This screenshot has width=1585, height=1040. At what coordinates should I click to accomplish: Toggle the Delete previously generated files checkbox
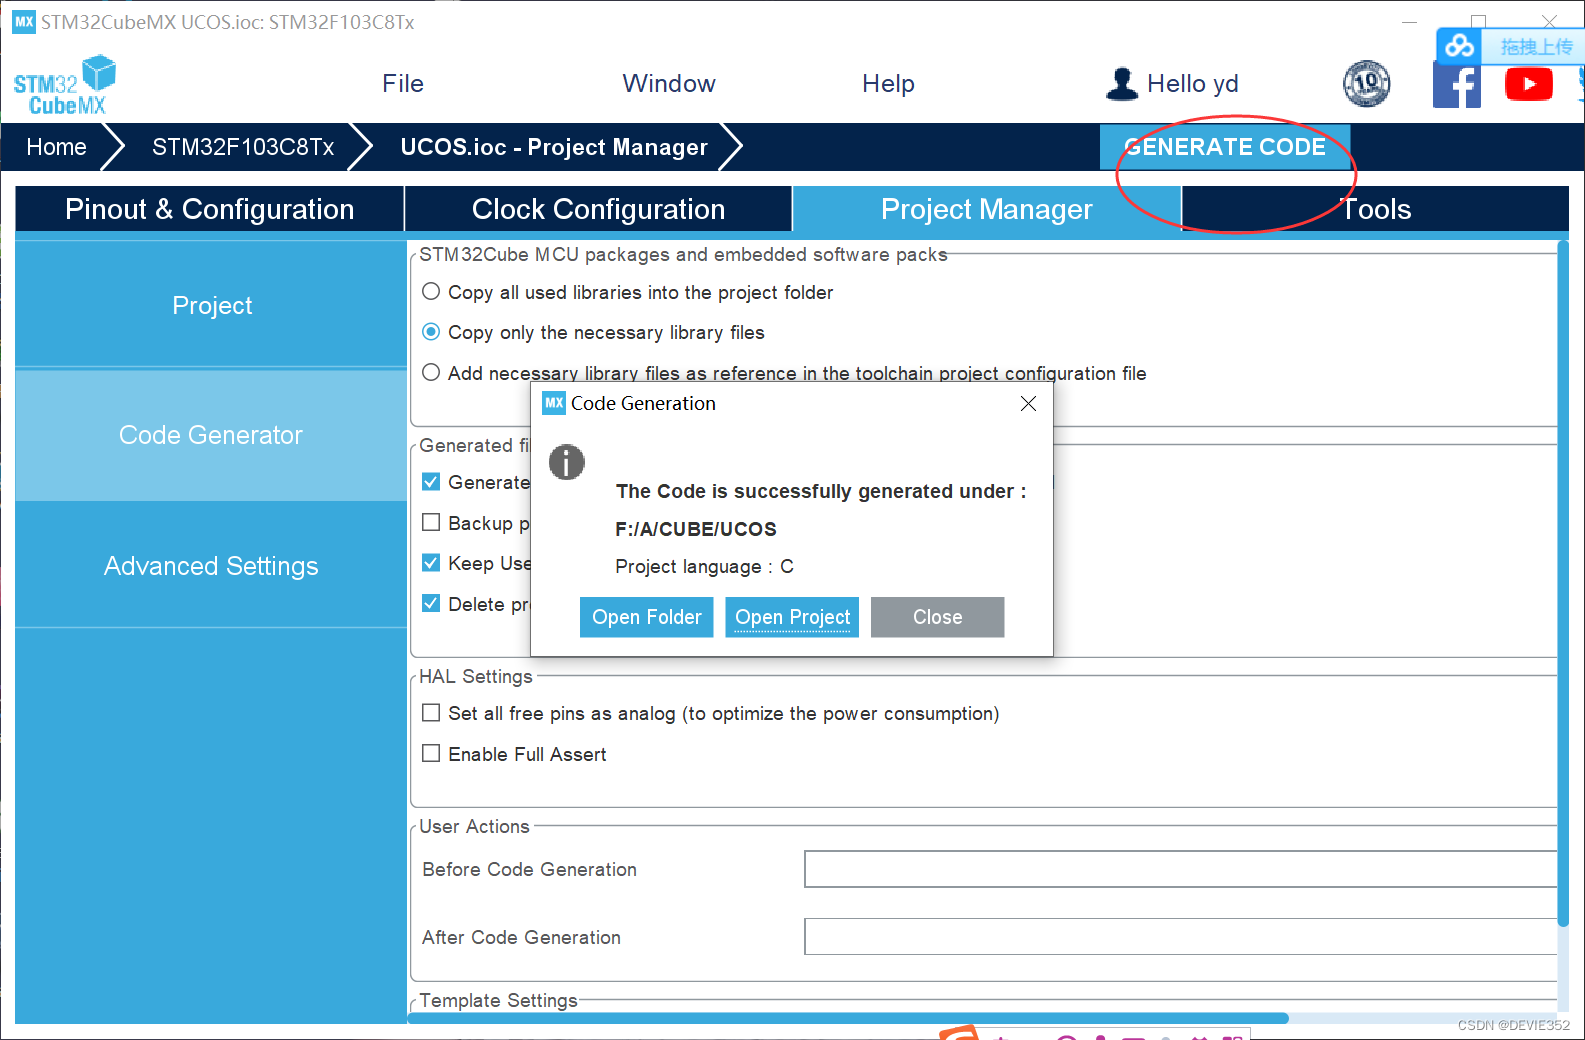pos(431,603)
